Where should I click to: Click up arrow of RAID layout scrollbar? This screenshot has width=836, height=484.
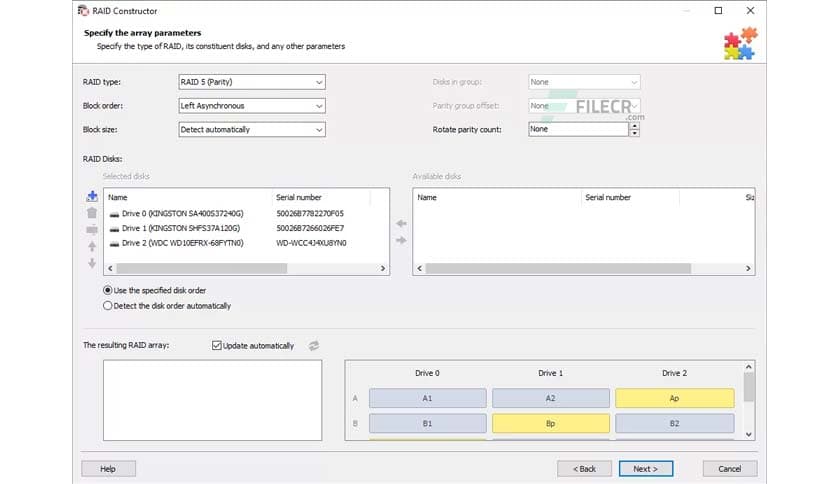(x=749, y=367)
